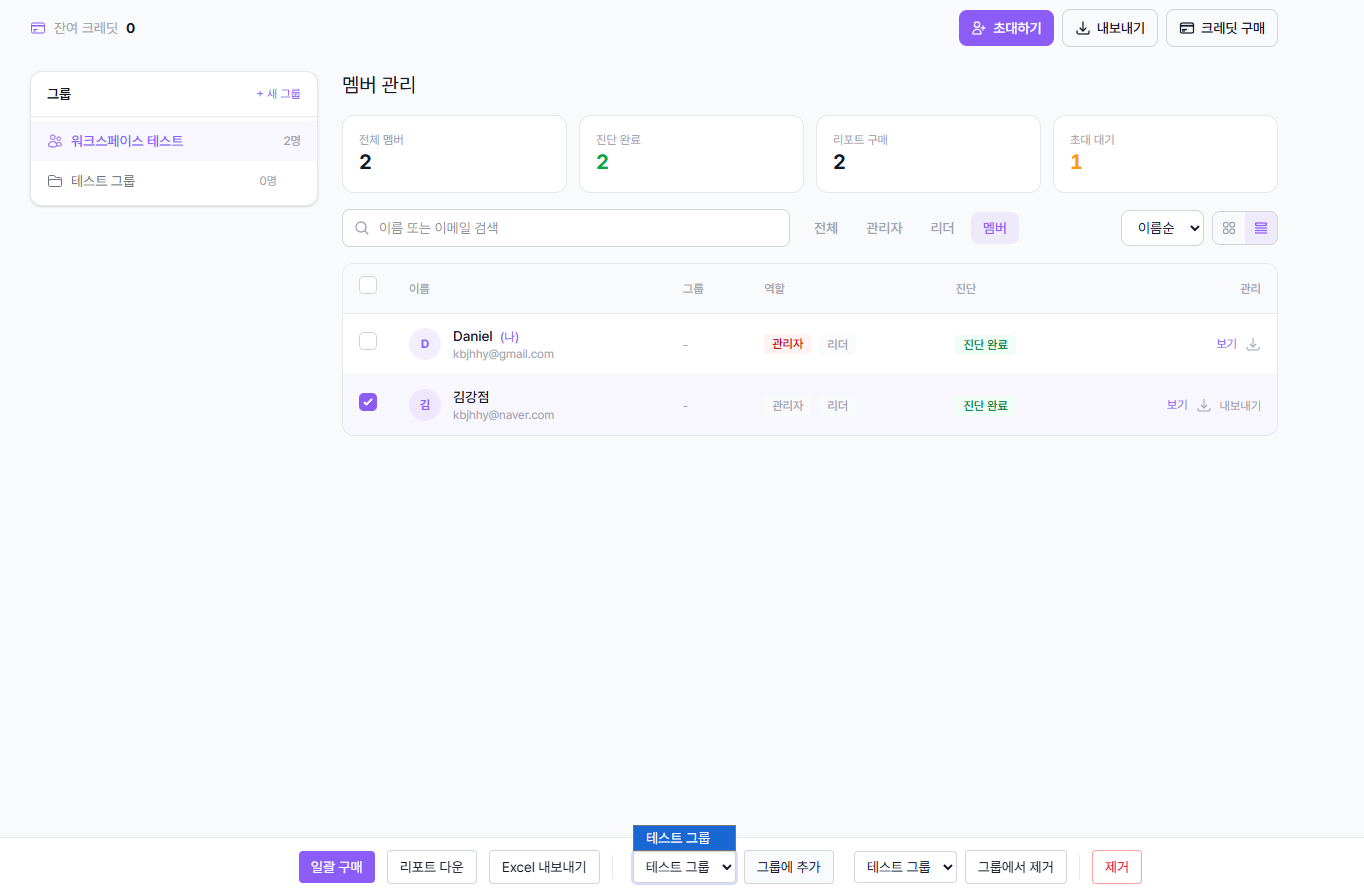Viewport: 1364px width, 889px height.
Task: Click the 초대하기 button
Action: click(x=1006, y=28)
